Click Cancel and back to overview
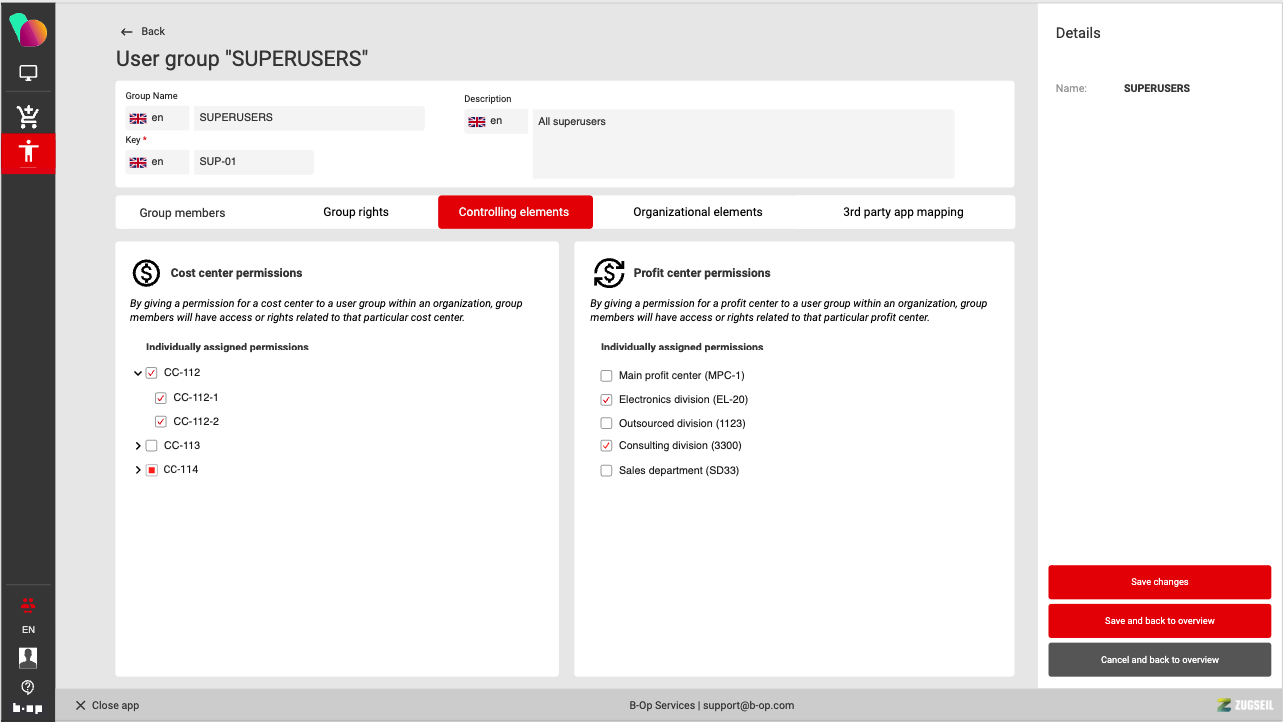Screen dimensions: 1283x722 tap(1159, 660)
